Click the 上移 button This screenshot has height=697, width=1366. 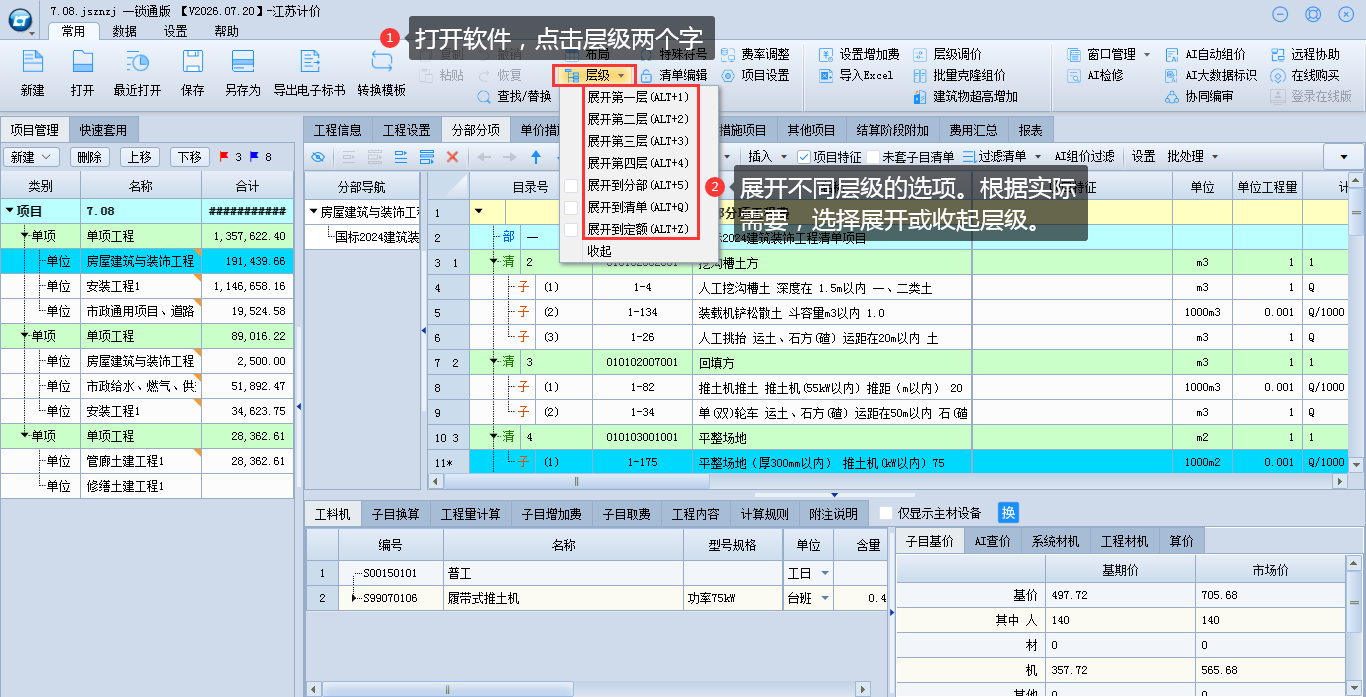pyautogui.click(x=140, y=157)
